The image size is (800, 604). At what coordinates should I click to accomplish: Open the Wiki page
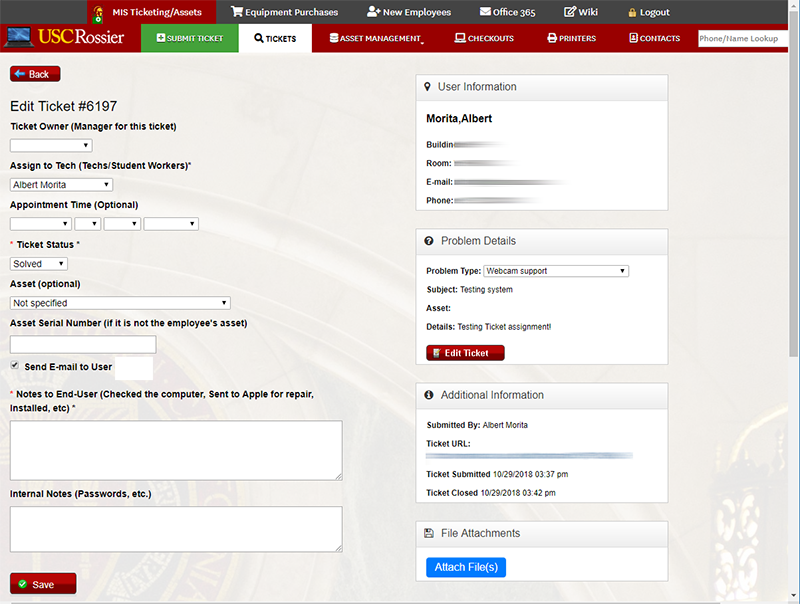pos(581,12)
